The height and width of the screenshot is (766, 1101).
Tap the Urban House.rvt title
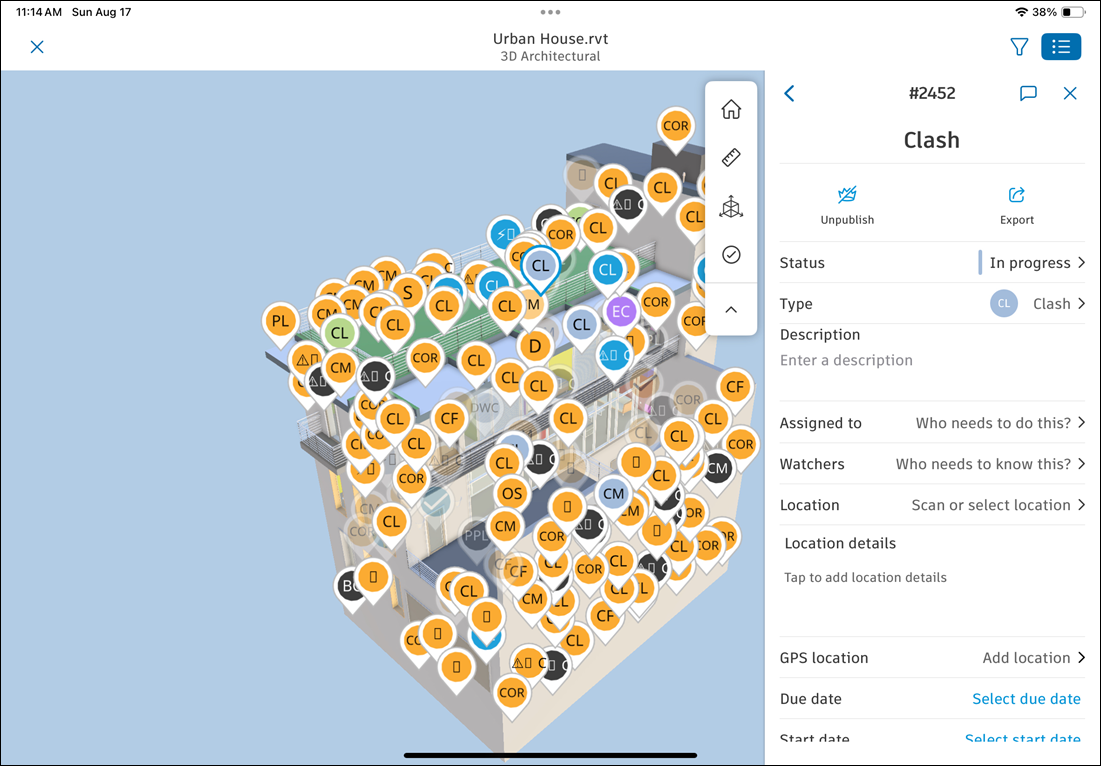550,39
